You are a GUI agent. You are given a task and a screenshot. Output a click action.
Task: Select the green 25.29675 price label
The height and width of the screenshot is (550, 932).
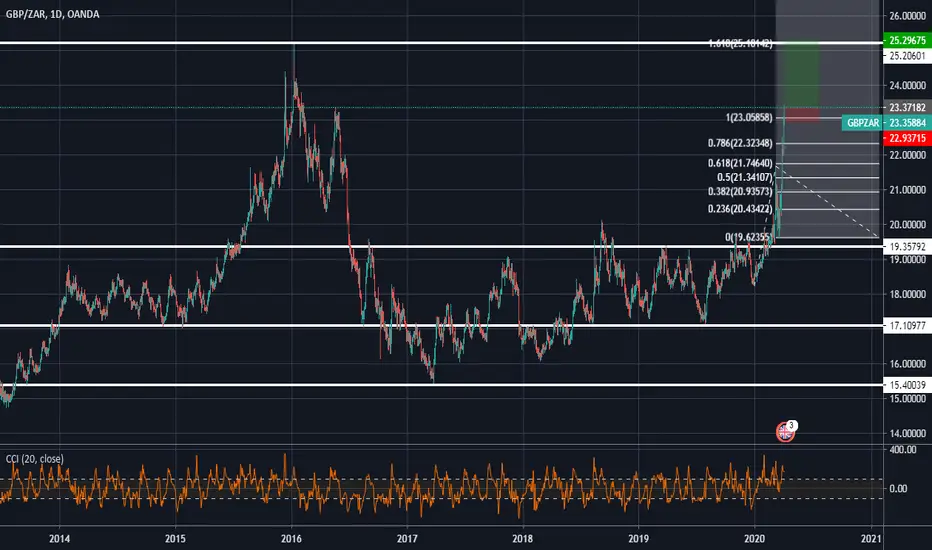pos(907,40)
